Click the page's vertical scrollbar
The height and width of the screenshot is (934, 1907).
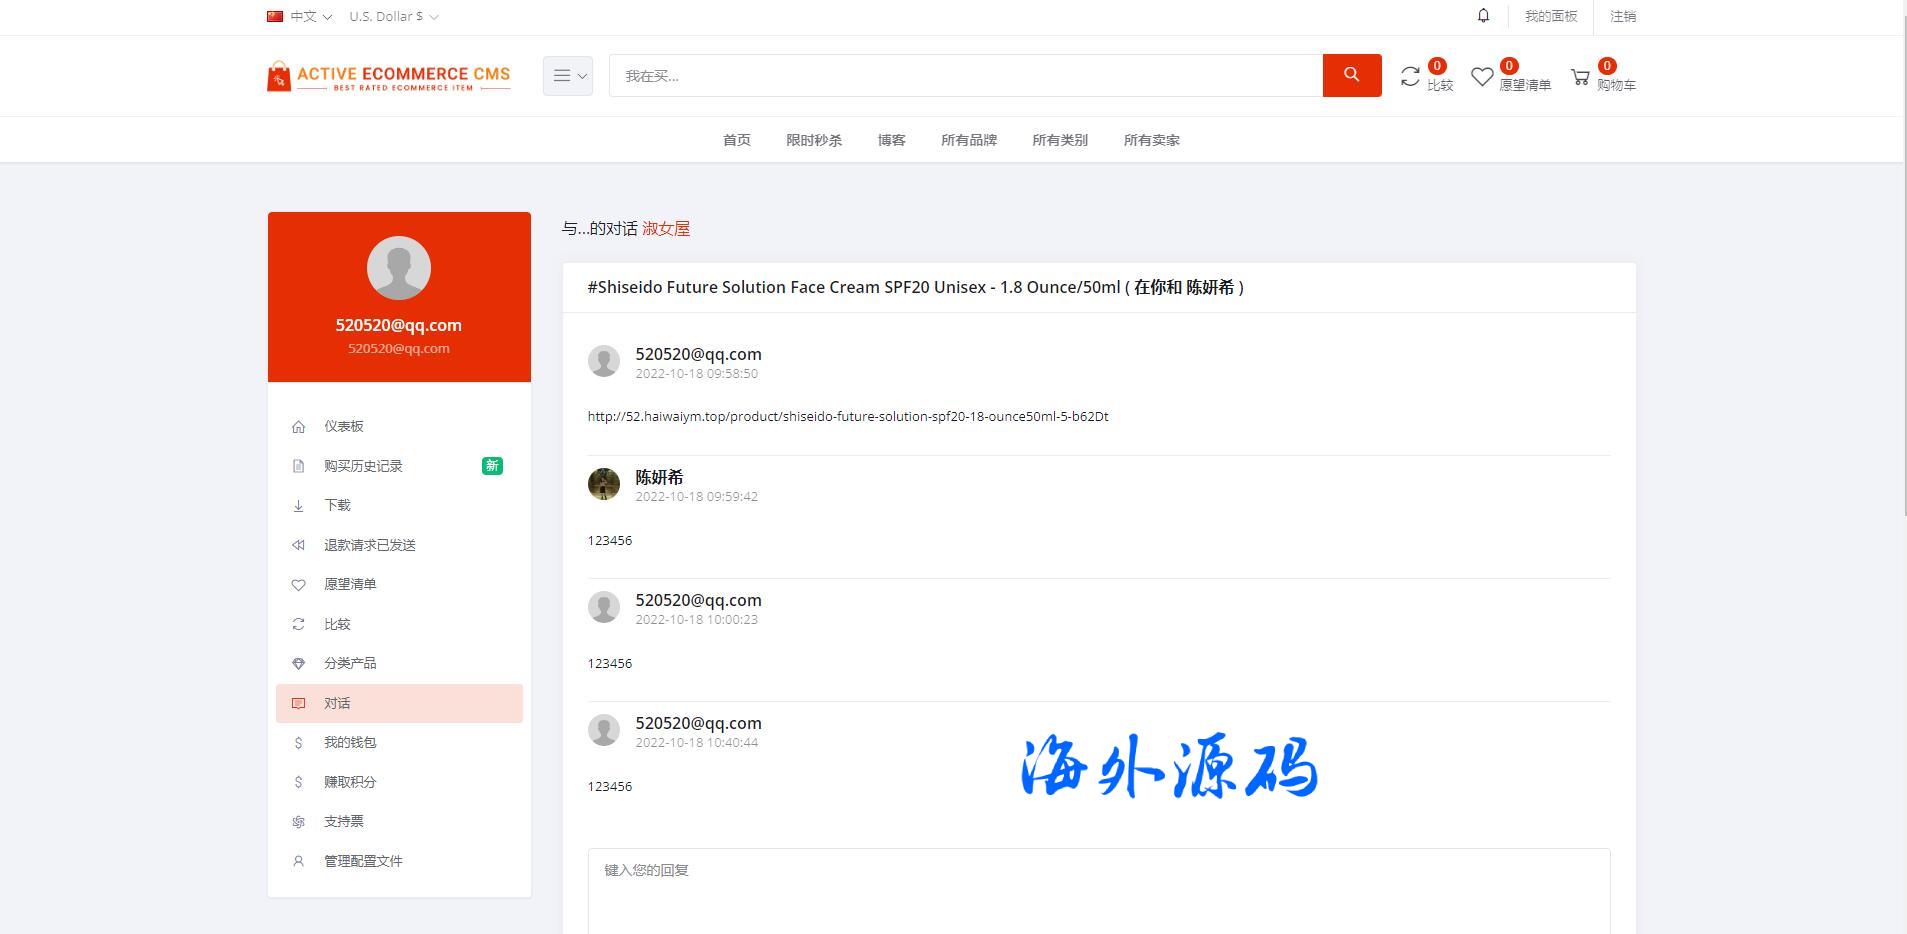tap(1902, 300)
